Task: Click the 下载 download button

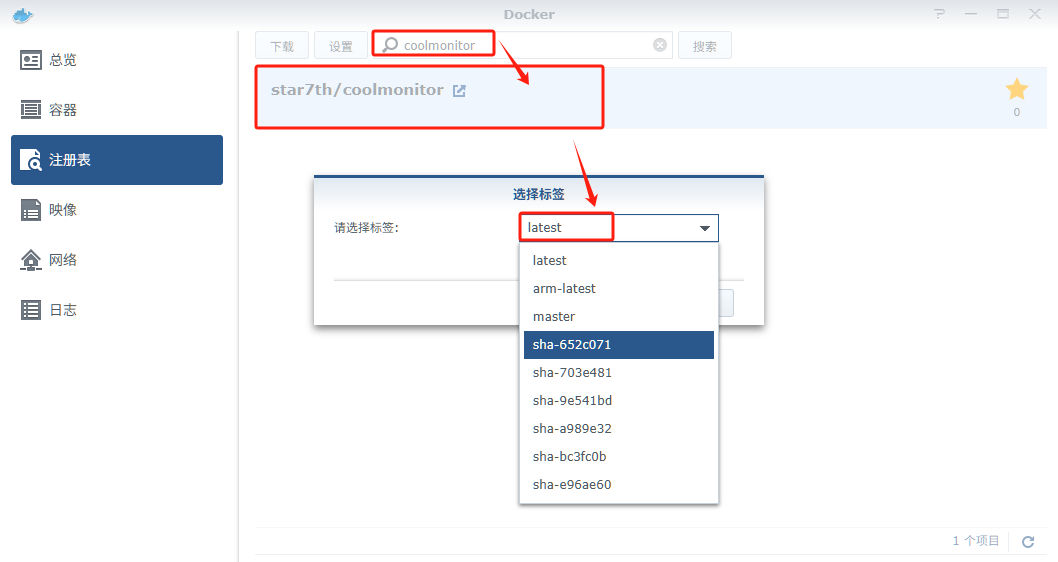Action: point(282,46)
